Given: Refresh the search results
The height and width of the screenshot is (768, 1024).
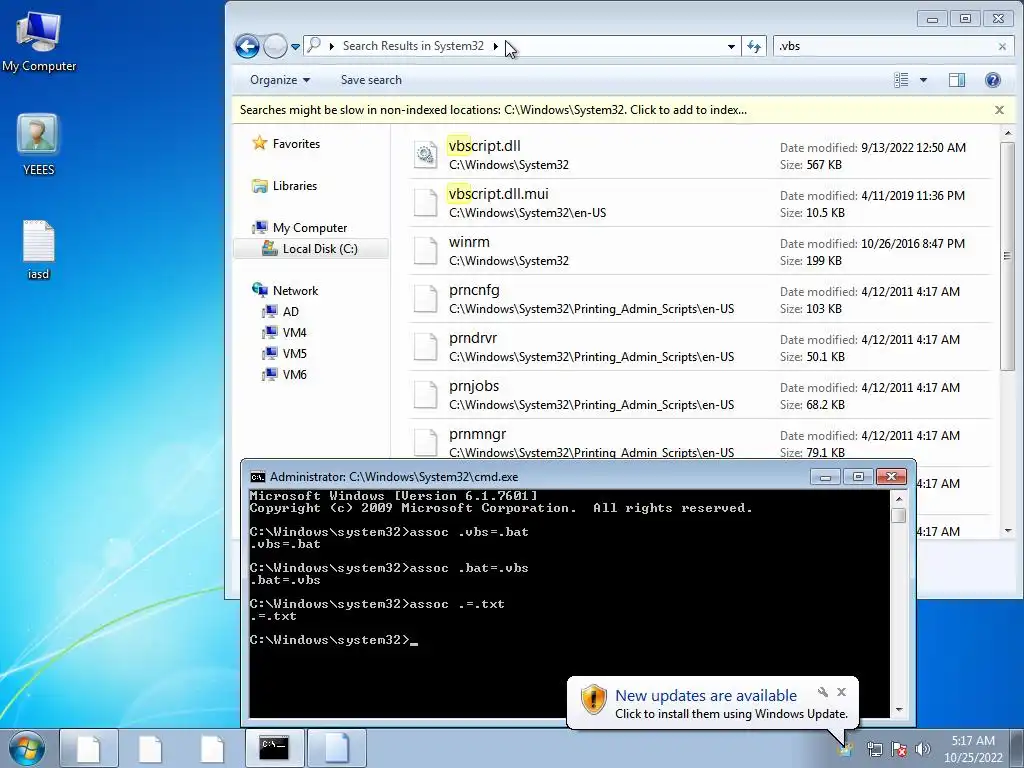Looking at the screenshot, I should [754, 46].
